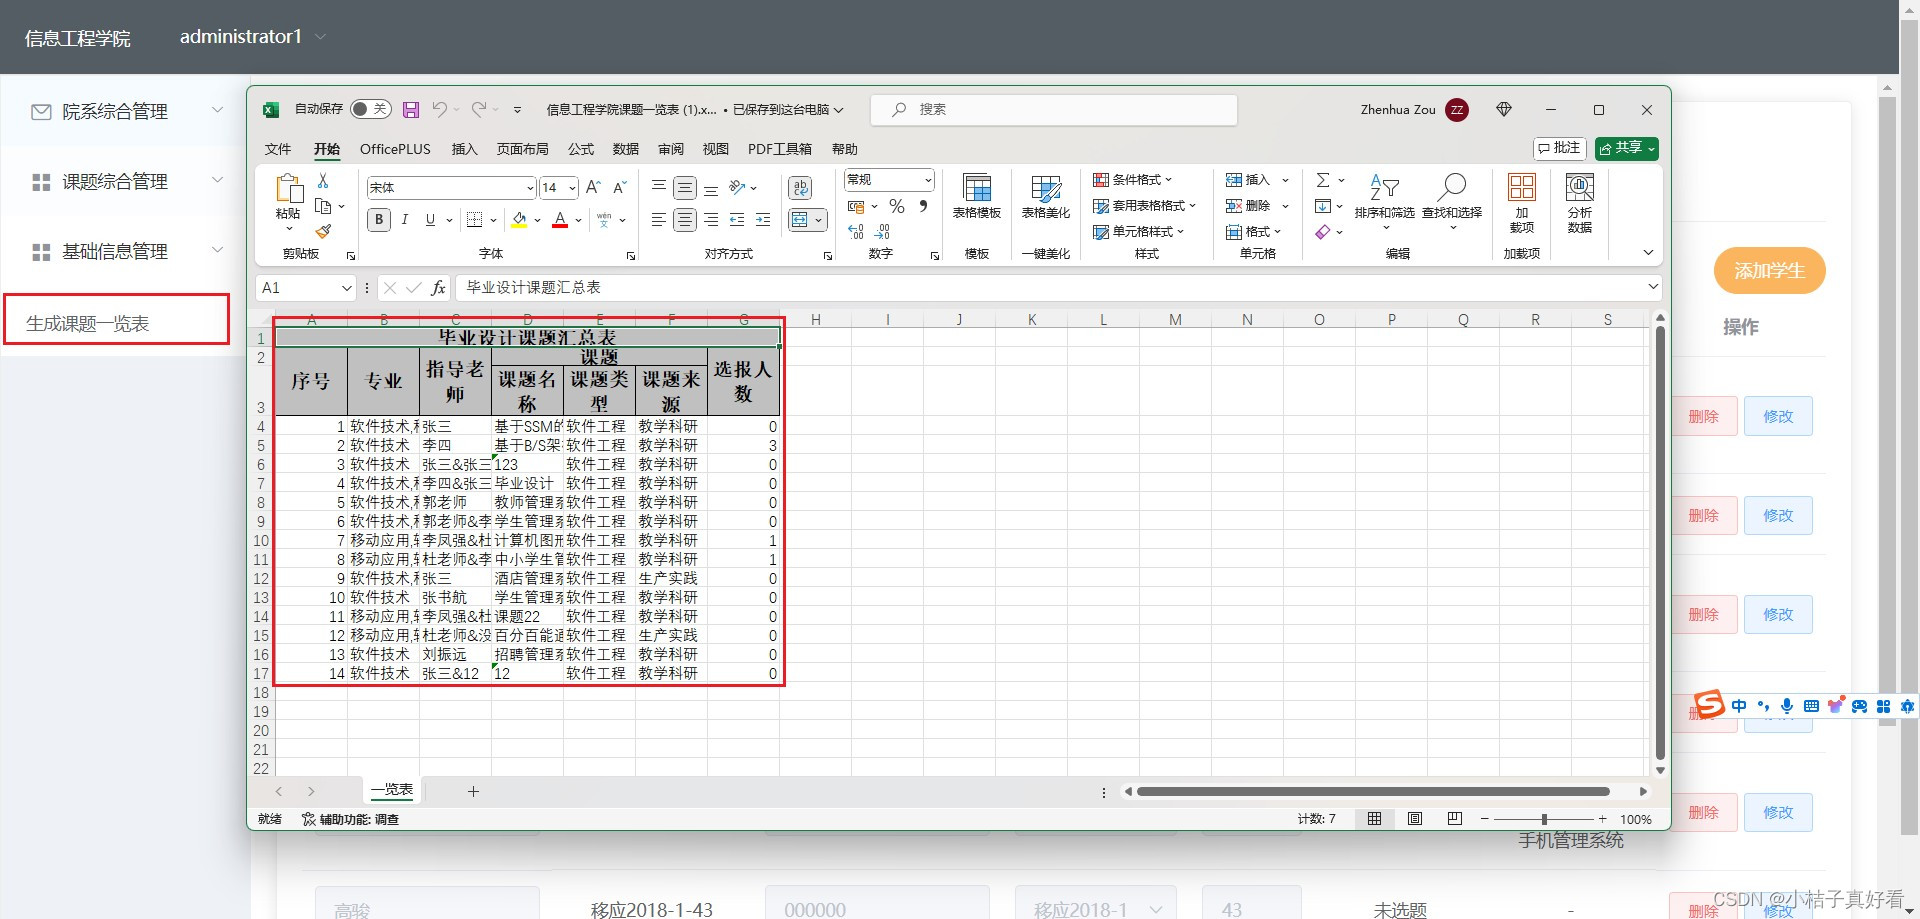Switch to the 页面布局 ribbon tab
The height and width of the screenshot is (919, 1920).
(523, 149)
